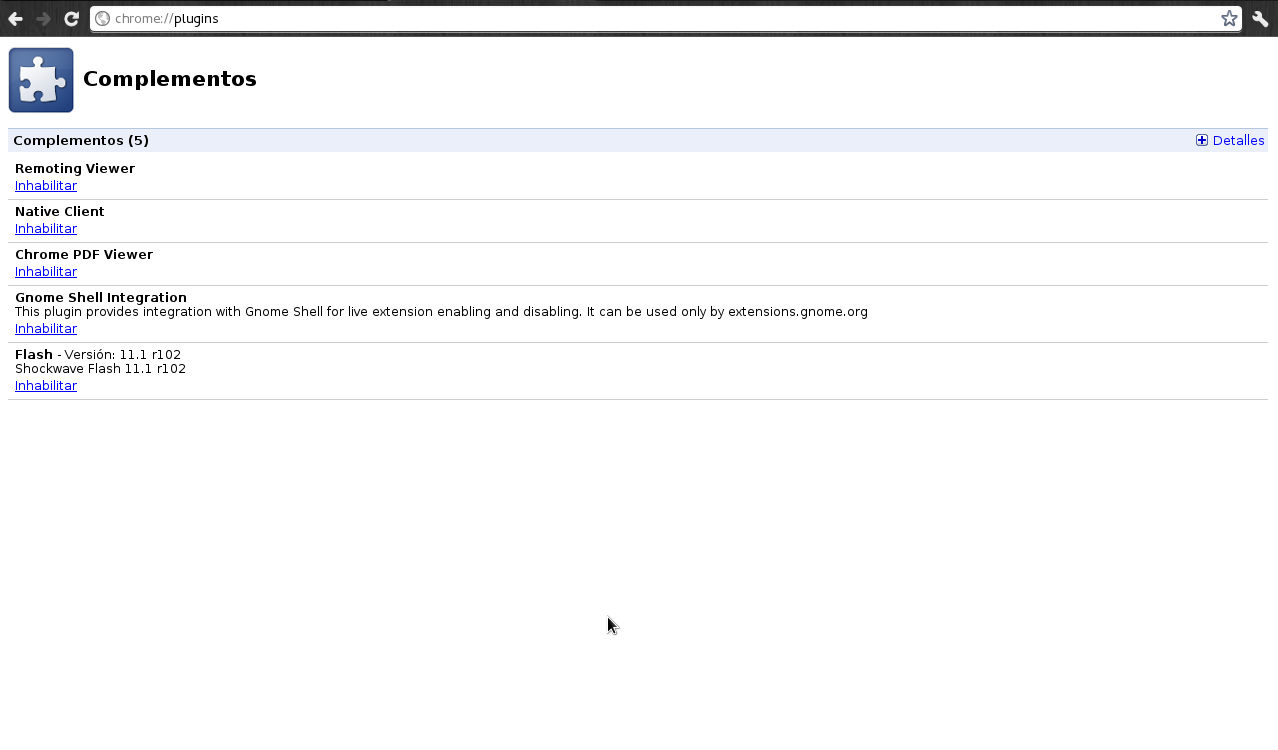
Task: Select the Remoting Viewer plugin name
Action: point(75,169)
